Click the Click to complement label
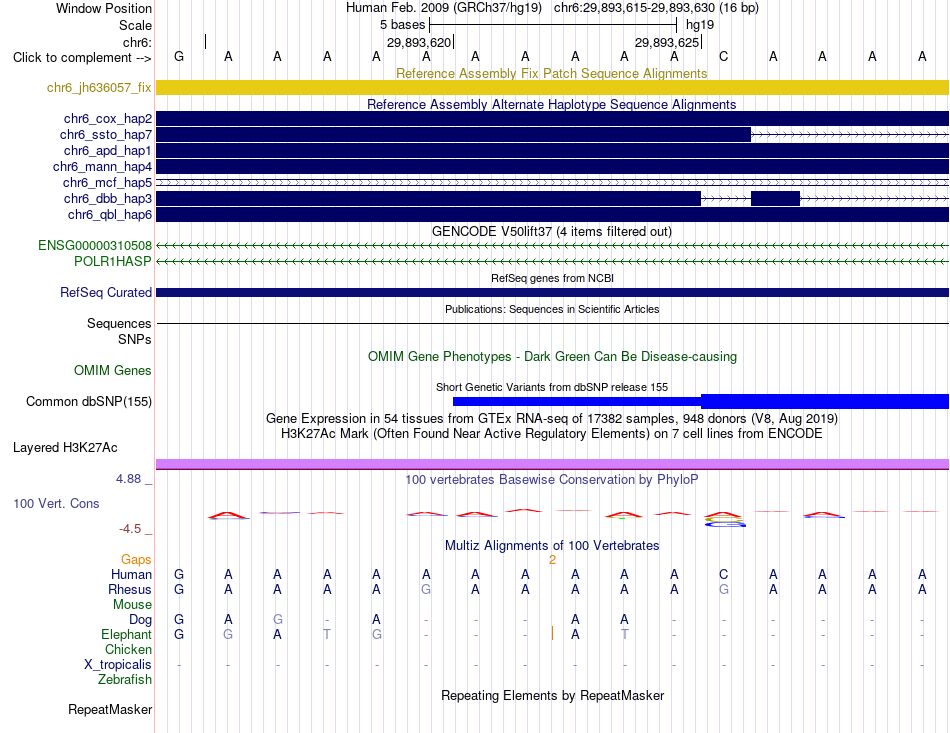Image resolution: width=950 pixels, height=733 pixels. pos(82,58)
